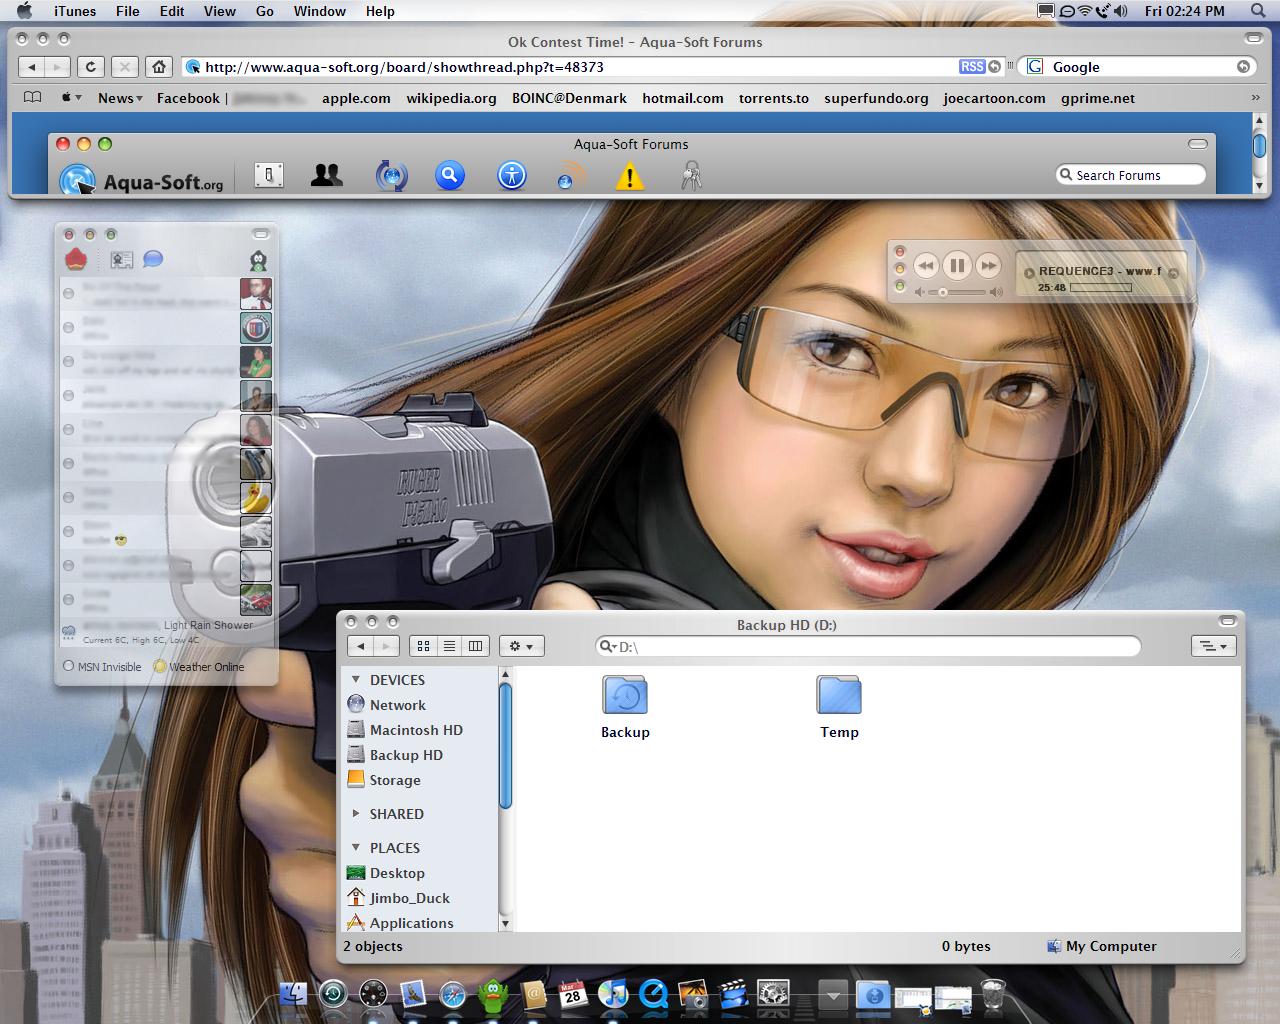Open the wikipedia.org bookmark
Viewport: 1280px width, 1024px height.
pyautogui.click(x=451, y=98)
